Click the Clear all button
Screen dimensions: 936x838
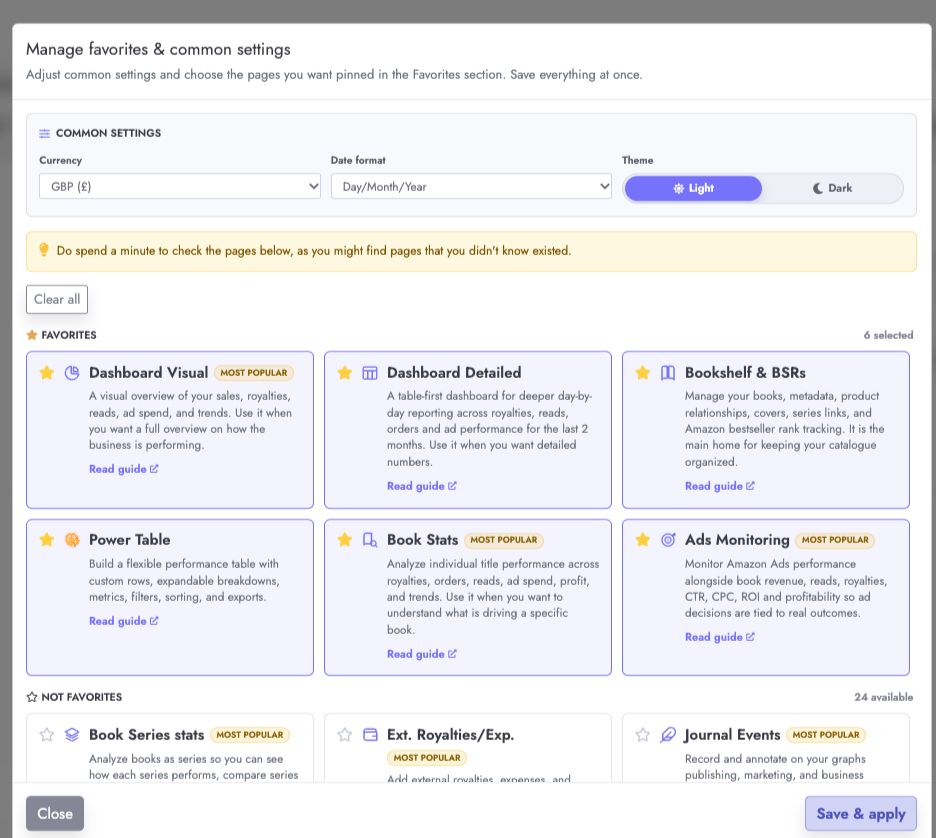tap(57, 299)
